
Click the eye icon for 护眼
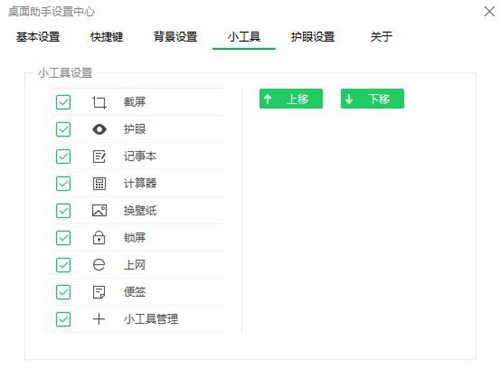click(x=99, y=129)
